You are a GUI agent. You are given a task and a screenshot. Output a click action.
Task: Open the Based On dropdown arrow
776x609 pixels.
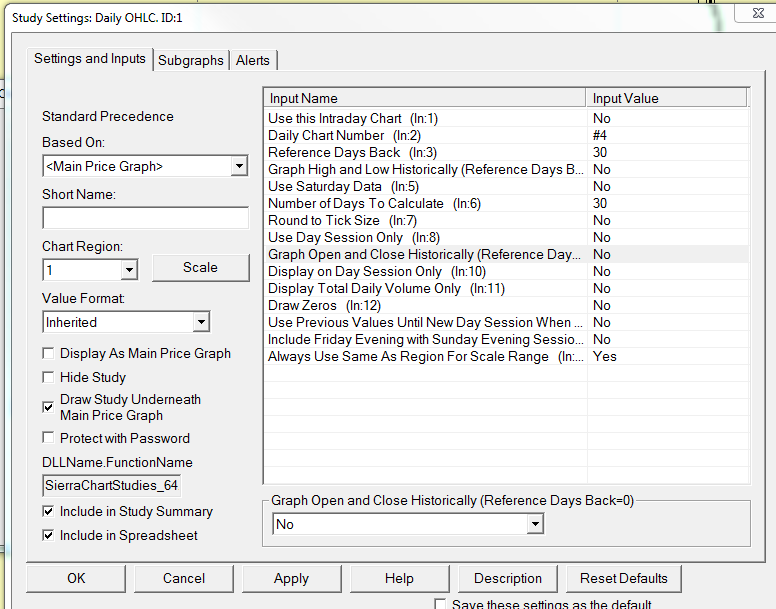[x=240, y=166]
